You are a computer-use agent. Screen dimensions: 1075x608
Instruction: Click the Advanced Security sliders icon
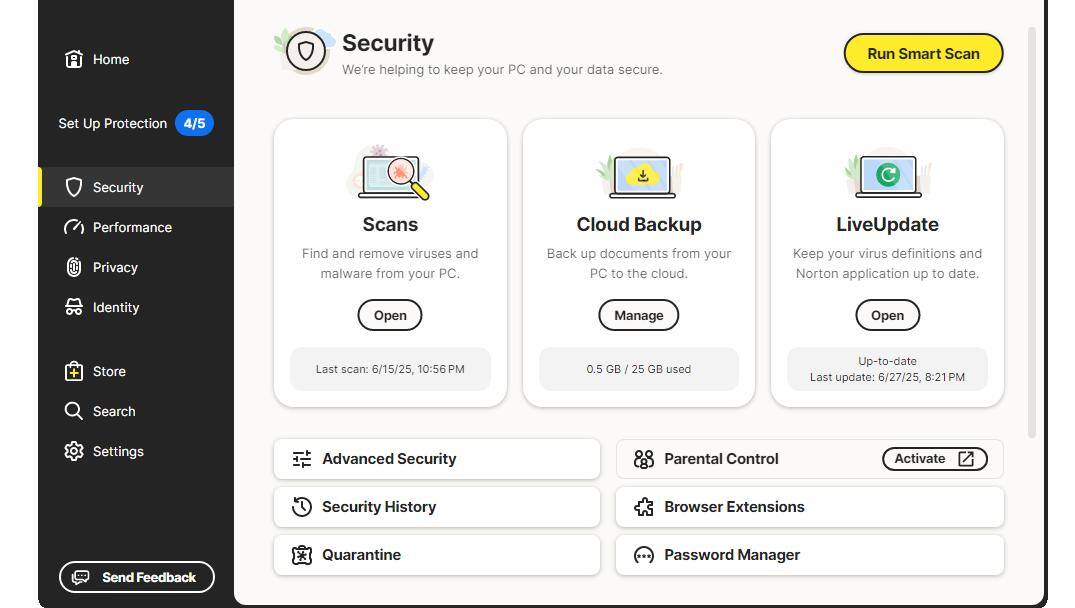tap(302, 459)
